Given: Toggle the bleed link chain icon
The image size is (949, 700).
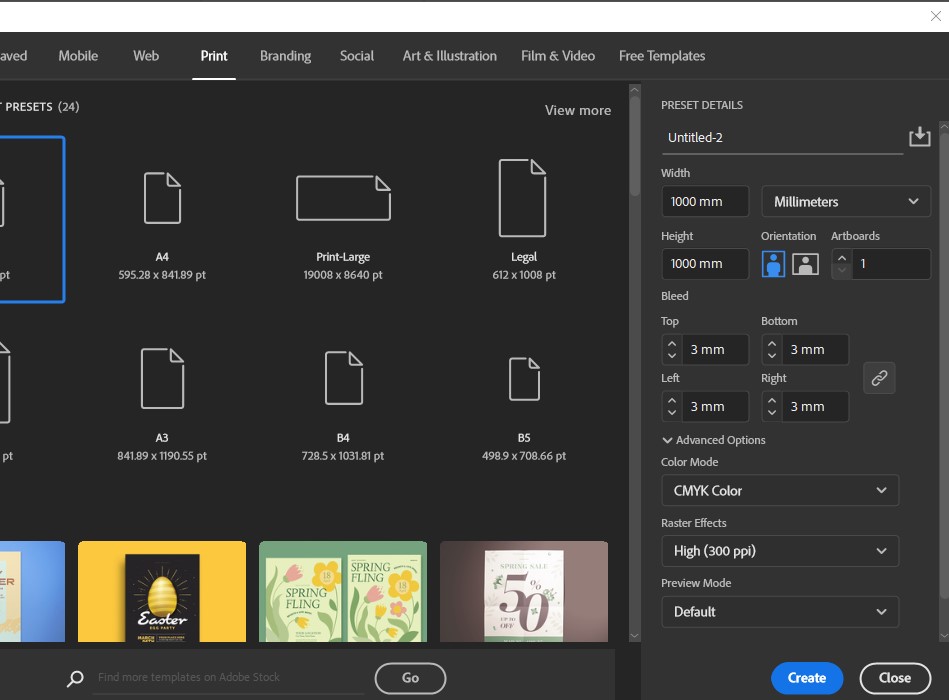Looking at the screenshot, I should pos(879,378).
